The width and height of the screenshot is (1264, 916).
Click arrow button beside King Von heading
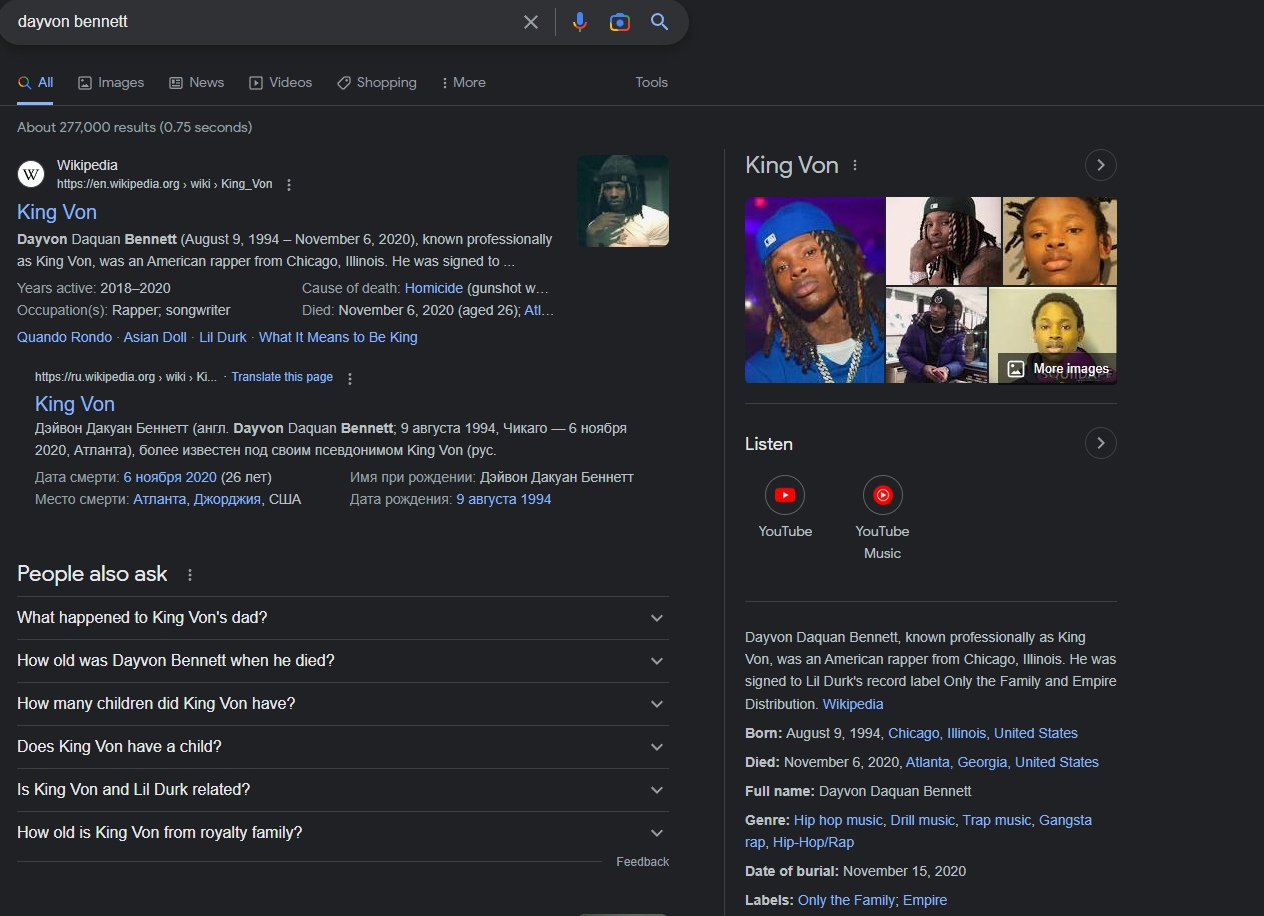tap(1100, 165)
